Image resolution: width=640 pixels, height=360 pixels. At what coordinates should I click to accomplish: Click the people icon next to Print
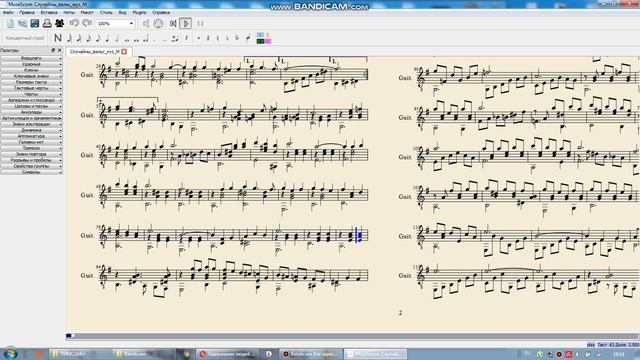[60, 23]
